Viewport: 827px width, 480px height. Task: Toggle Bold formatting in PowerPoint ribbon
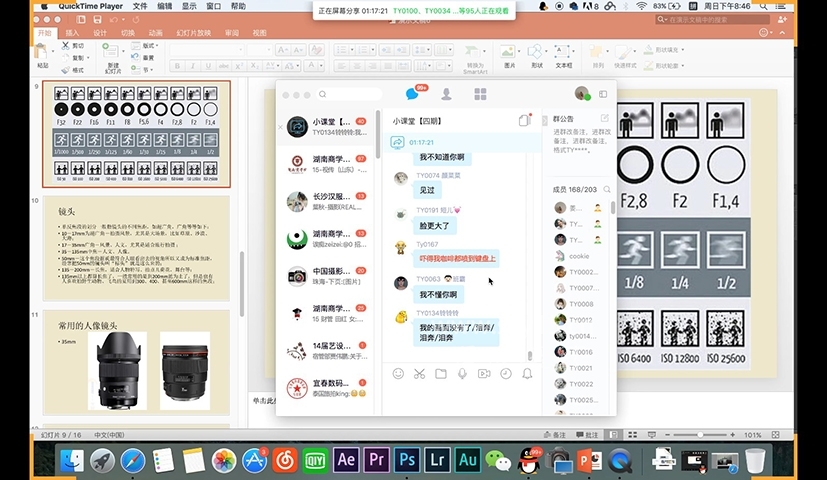click(177, 66)
